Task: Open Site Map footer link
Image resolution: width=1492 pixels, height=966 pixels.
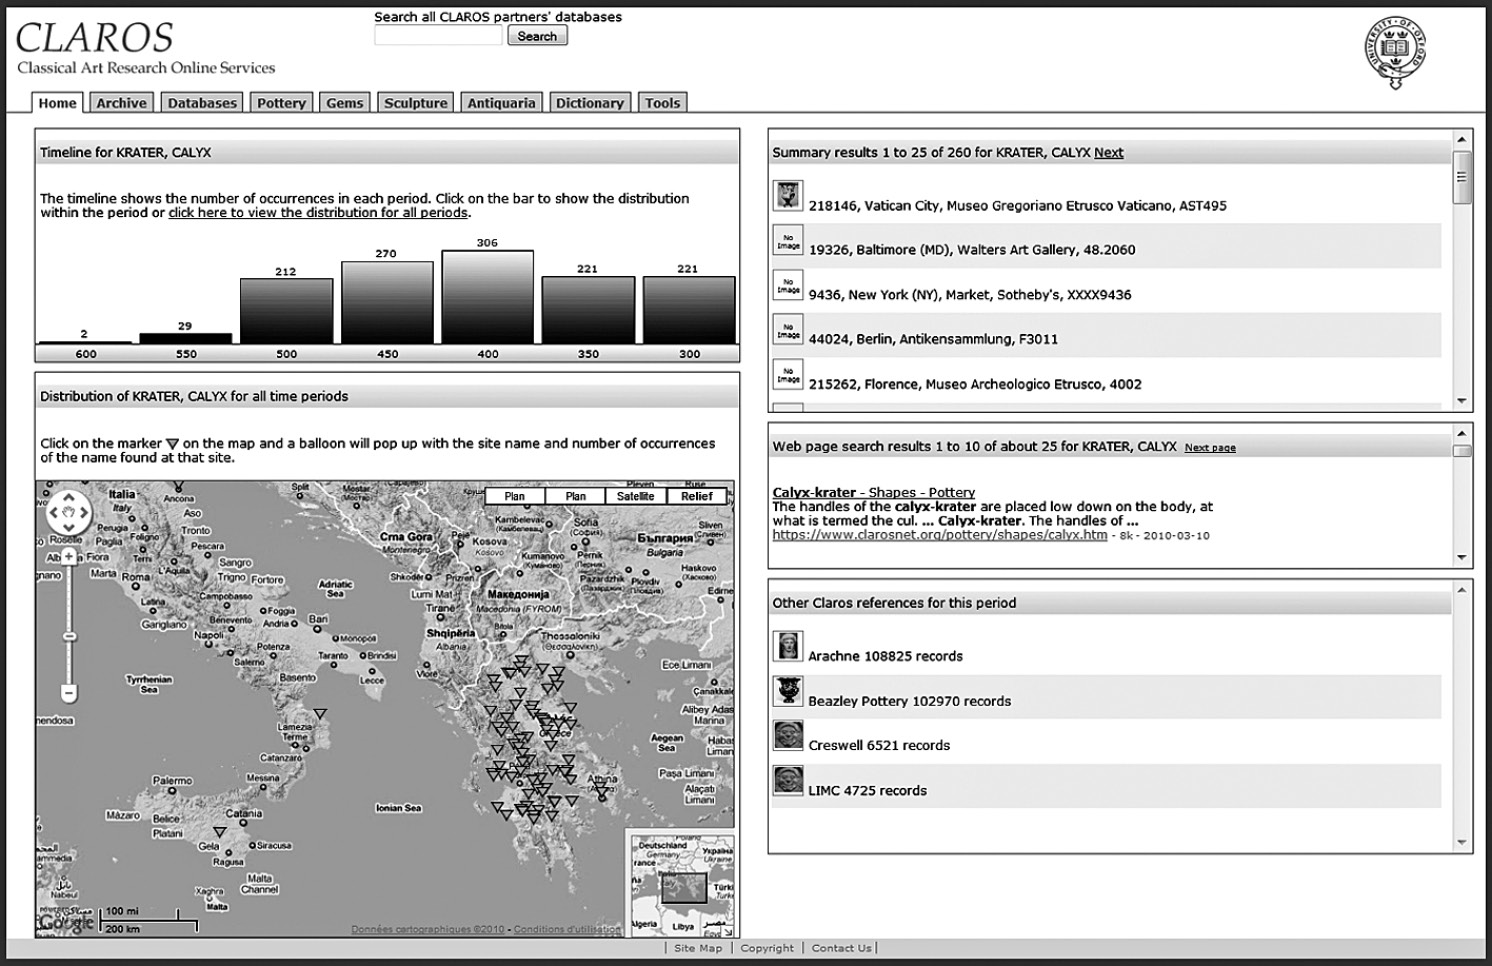Action: (x=698, y=948)
